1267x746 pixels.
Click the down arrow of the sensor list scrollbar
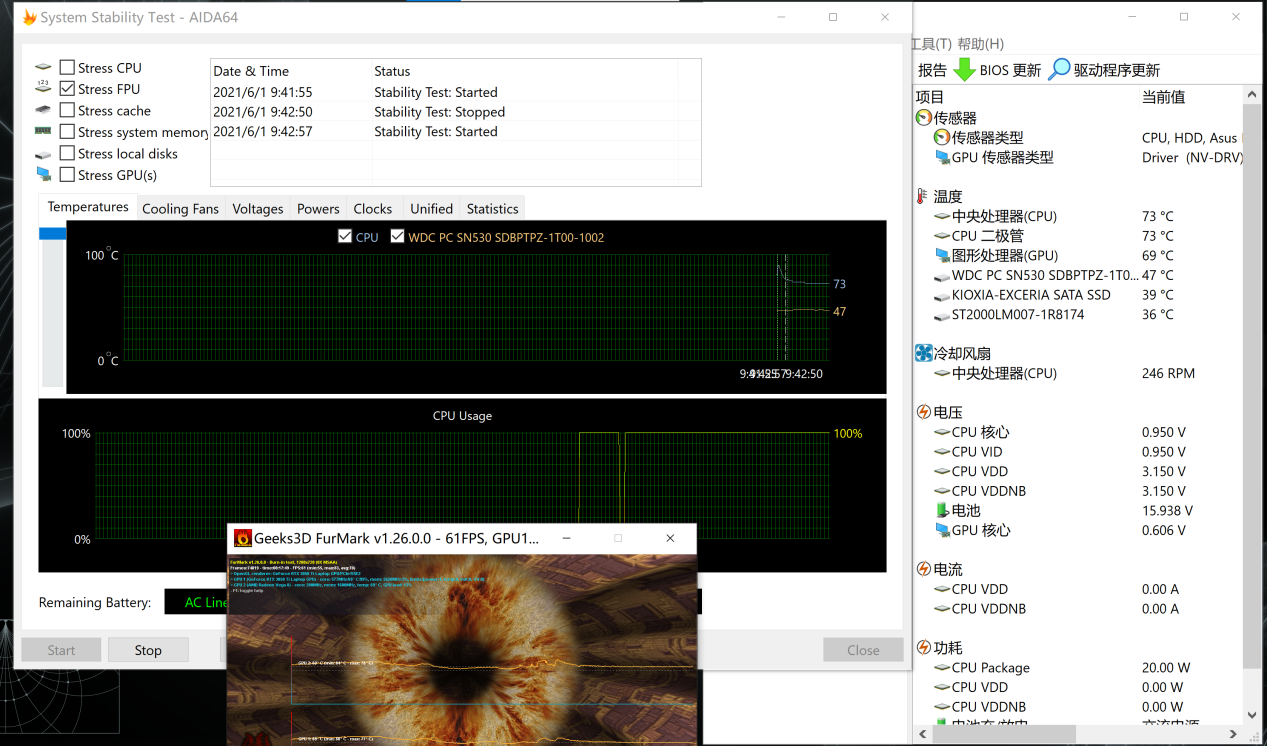(1252, 715)
